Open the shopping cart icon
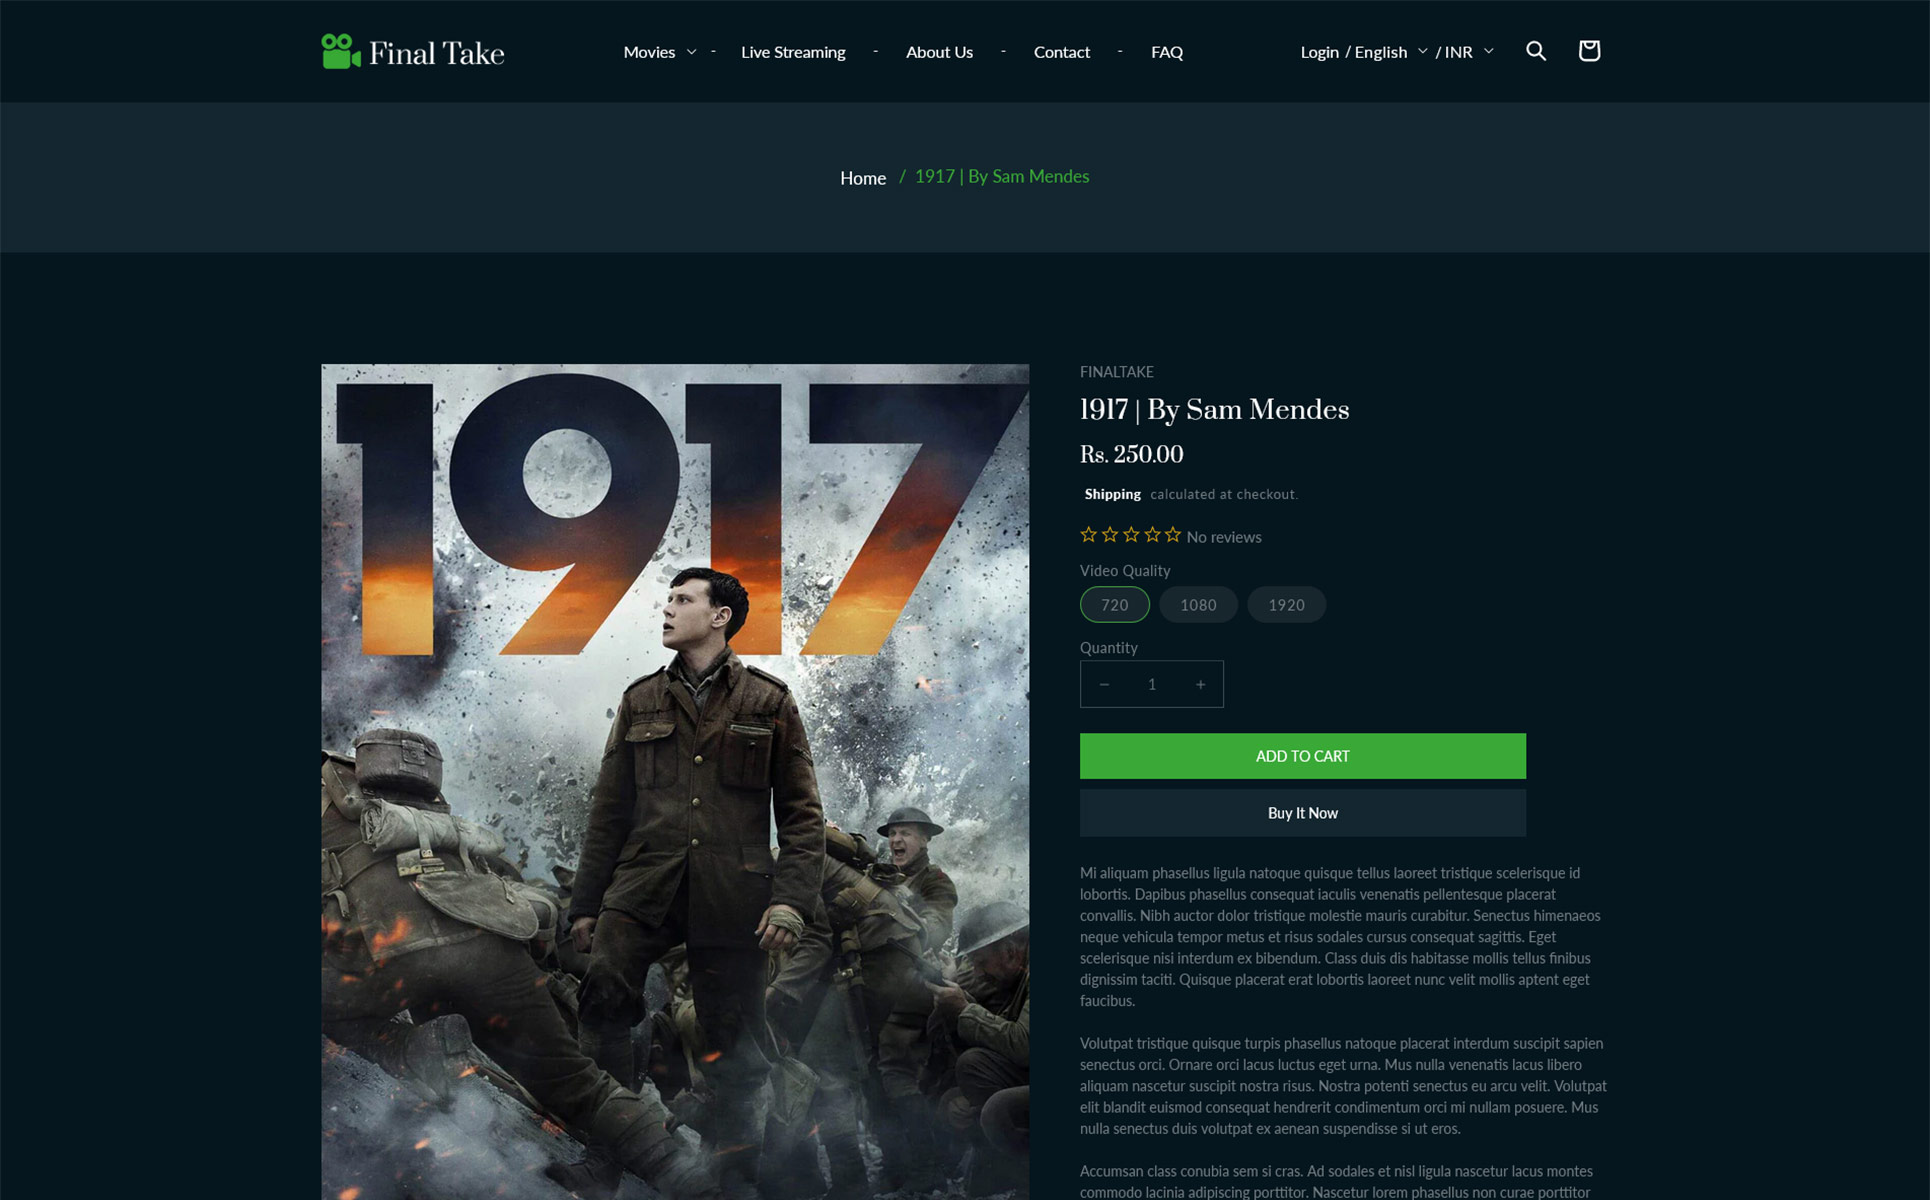Image resolution: width=1930 pixels, height=1200 pixels. coord(1589,51)
